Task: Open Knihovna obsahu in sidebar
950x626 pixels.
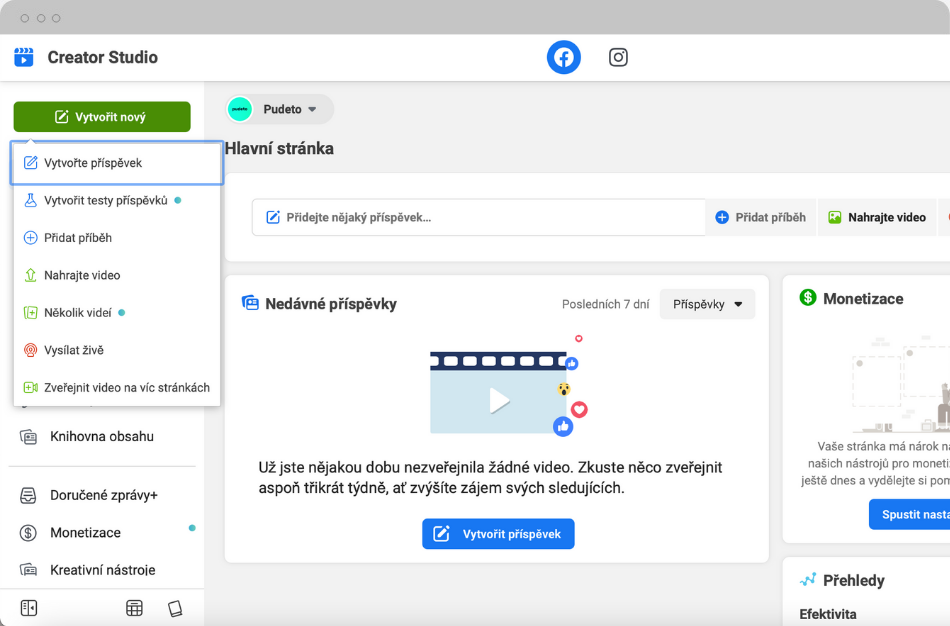Action: click(x=102, y=436)
